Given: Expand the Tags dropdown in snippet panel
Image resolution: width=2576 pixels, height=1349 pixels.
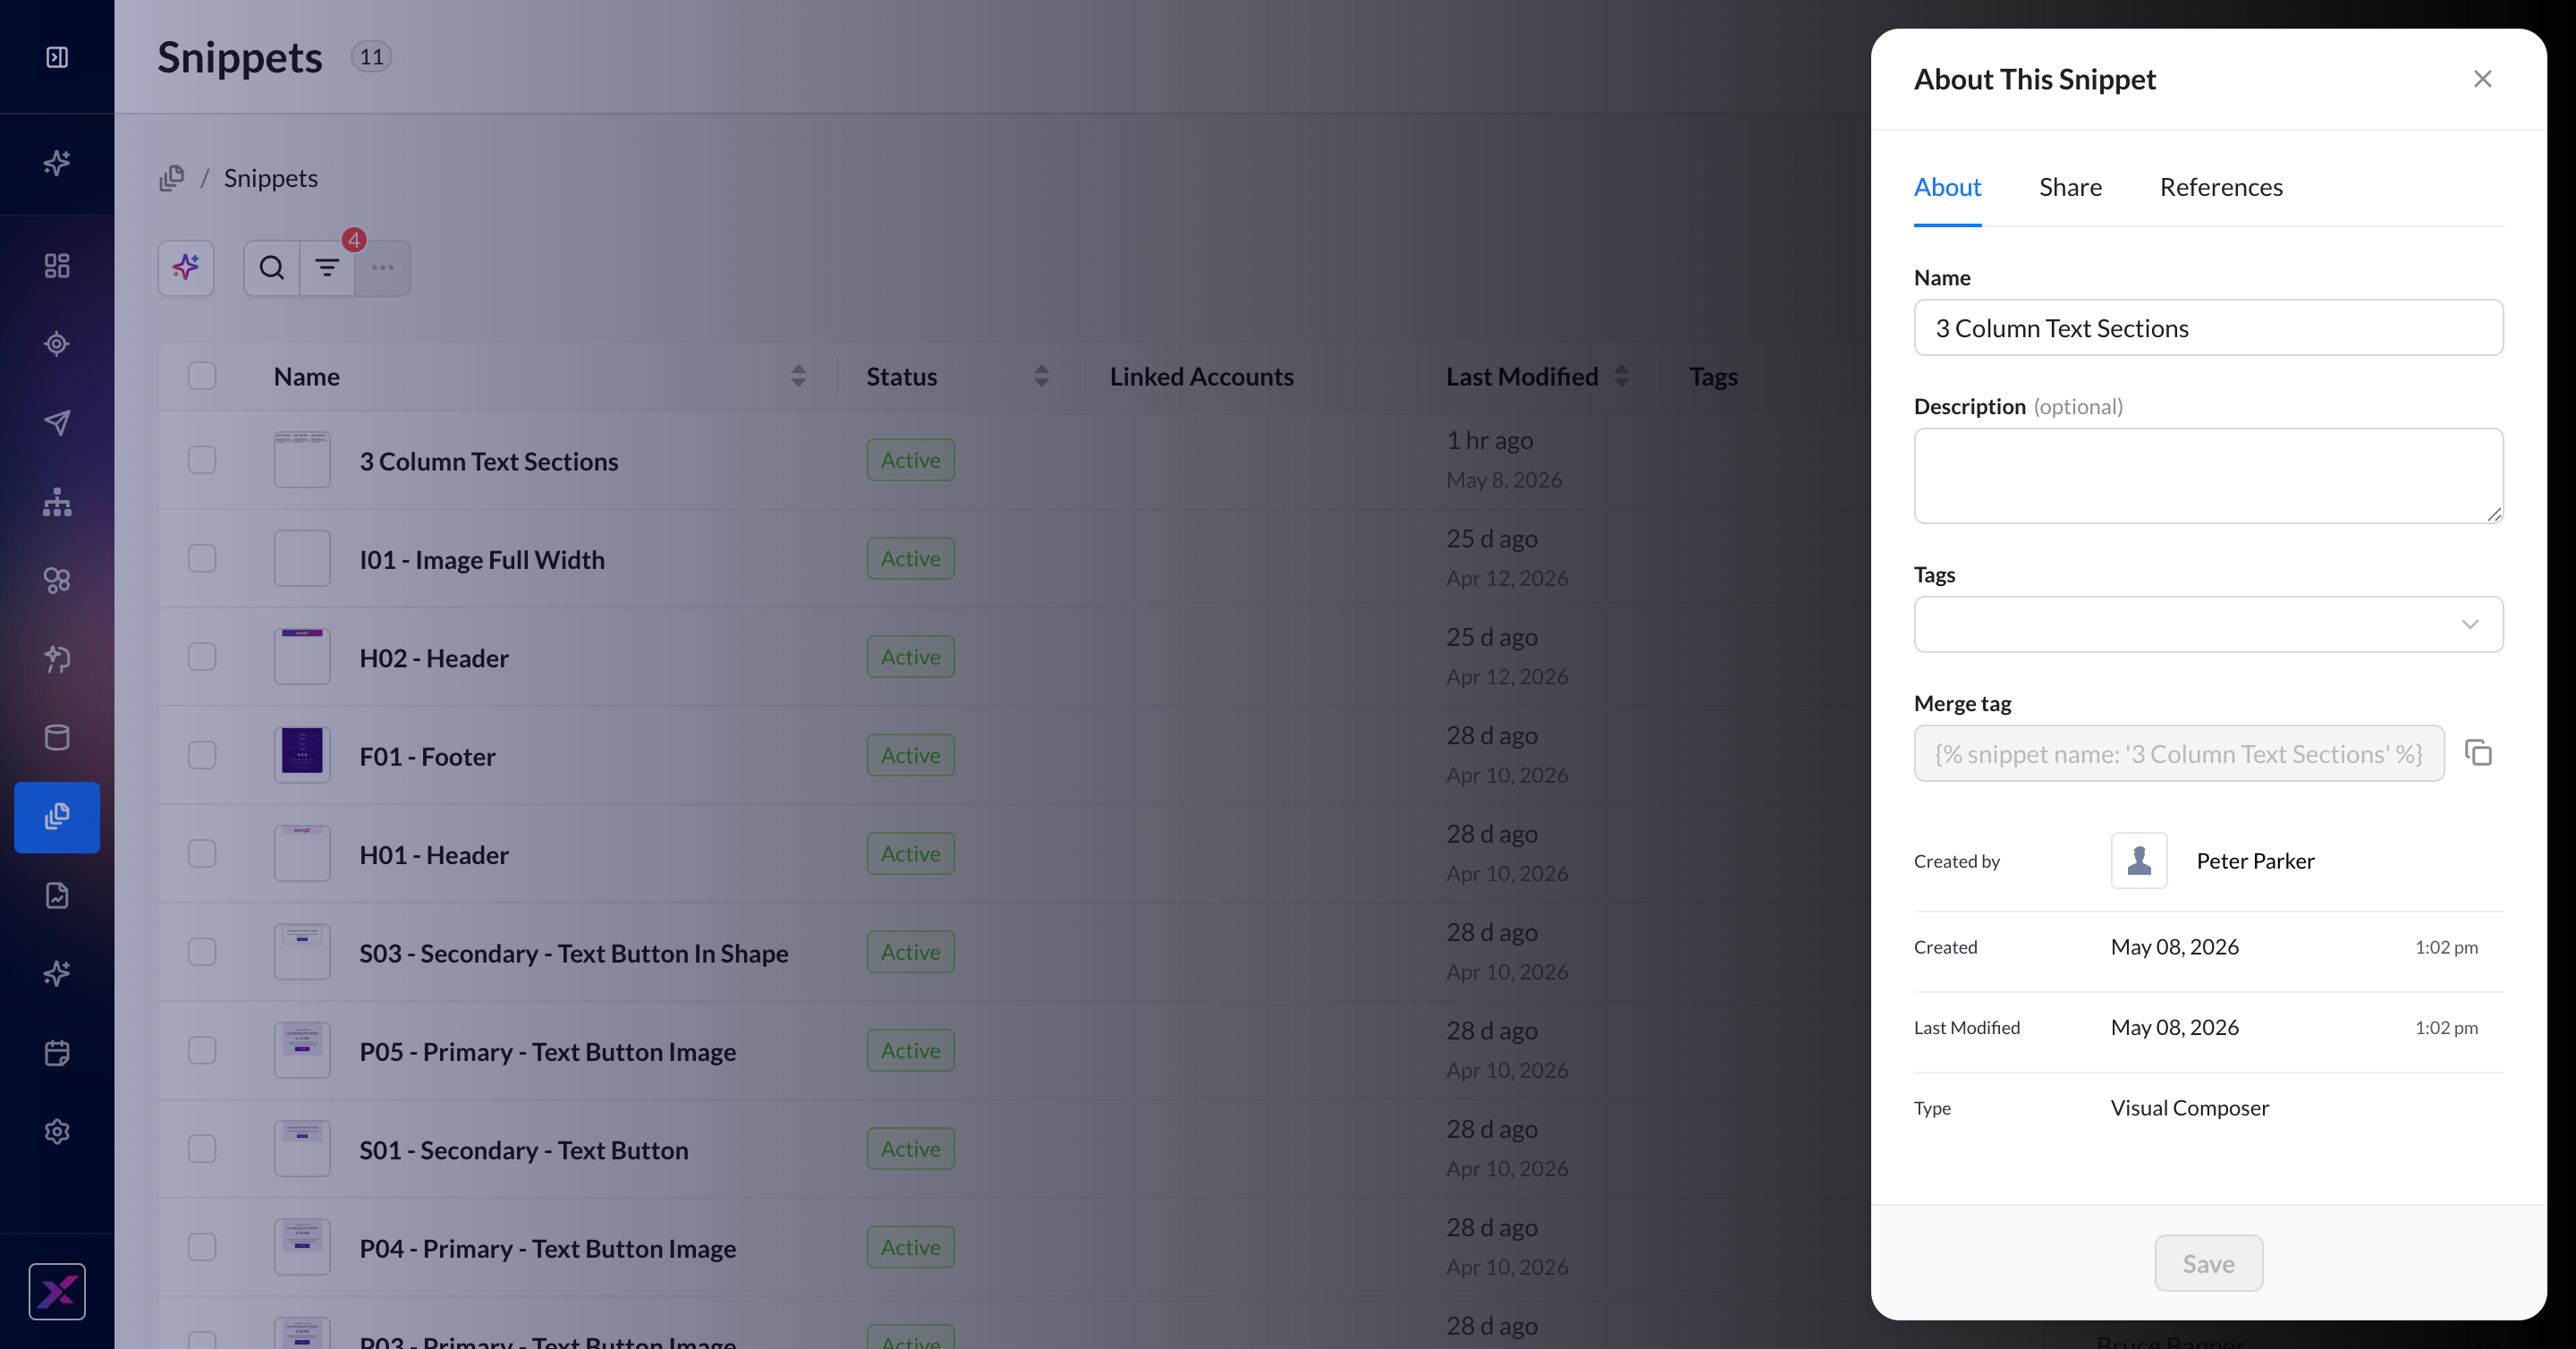Looking at the screenshot, I should (x=2208, y=624).
